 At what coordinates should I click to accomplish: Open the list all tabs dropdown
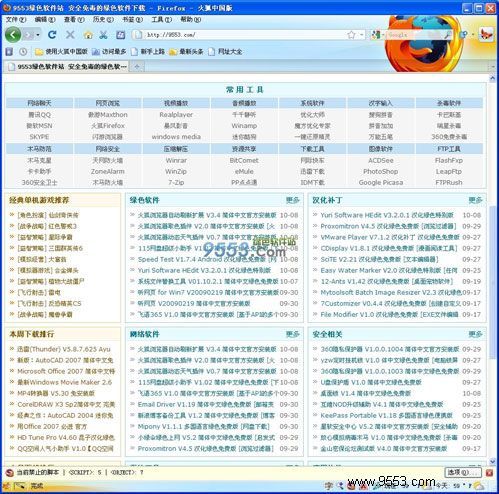tap(493, 67)
